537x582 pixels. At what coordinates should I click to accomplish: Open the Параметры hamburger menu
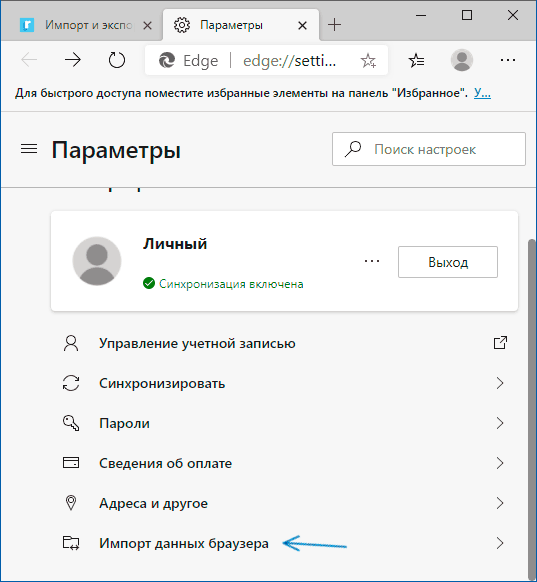click(x=29, y=149)
